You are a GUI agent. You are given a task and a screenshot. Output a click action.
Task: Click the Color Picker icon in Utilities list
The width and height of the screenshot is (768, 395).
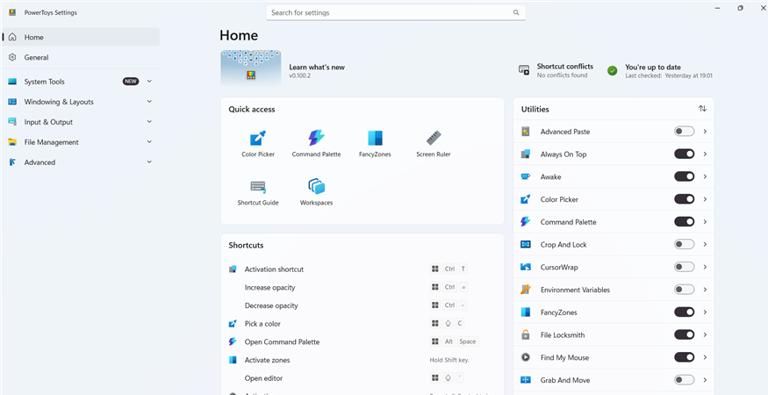(526, 199)
